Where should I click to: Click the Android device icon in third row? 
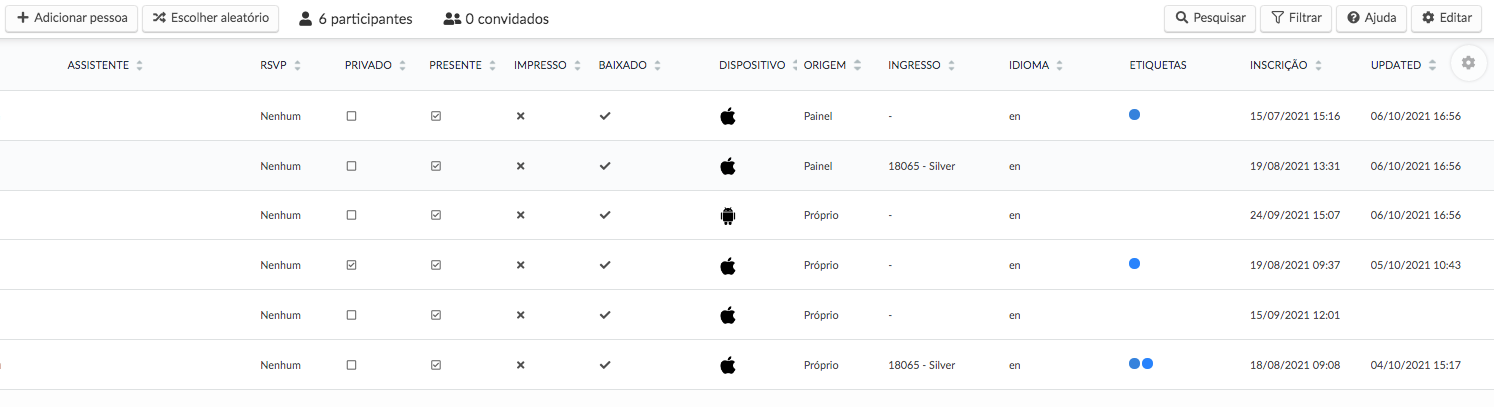tap(728, 215)
